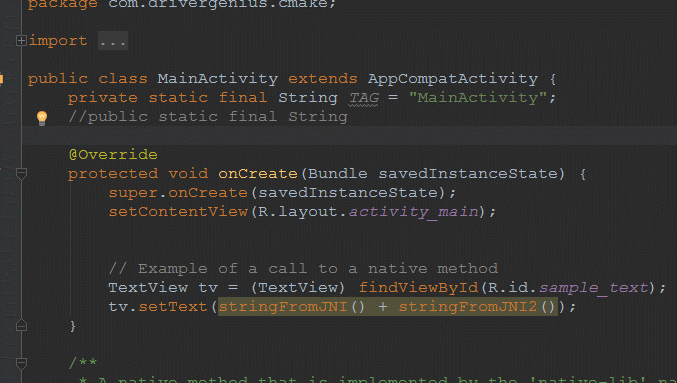Click the super keyword in onCreate body

click(133, 193)
